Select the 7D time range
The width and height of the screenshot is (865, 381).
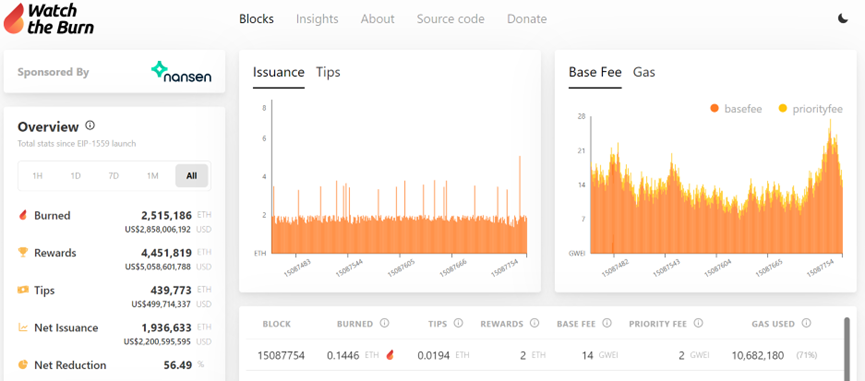114,176
